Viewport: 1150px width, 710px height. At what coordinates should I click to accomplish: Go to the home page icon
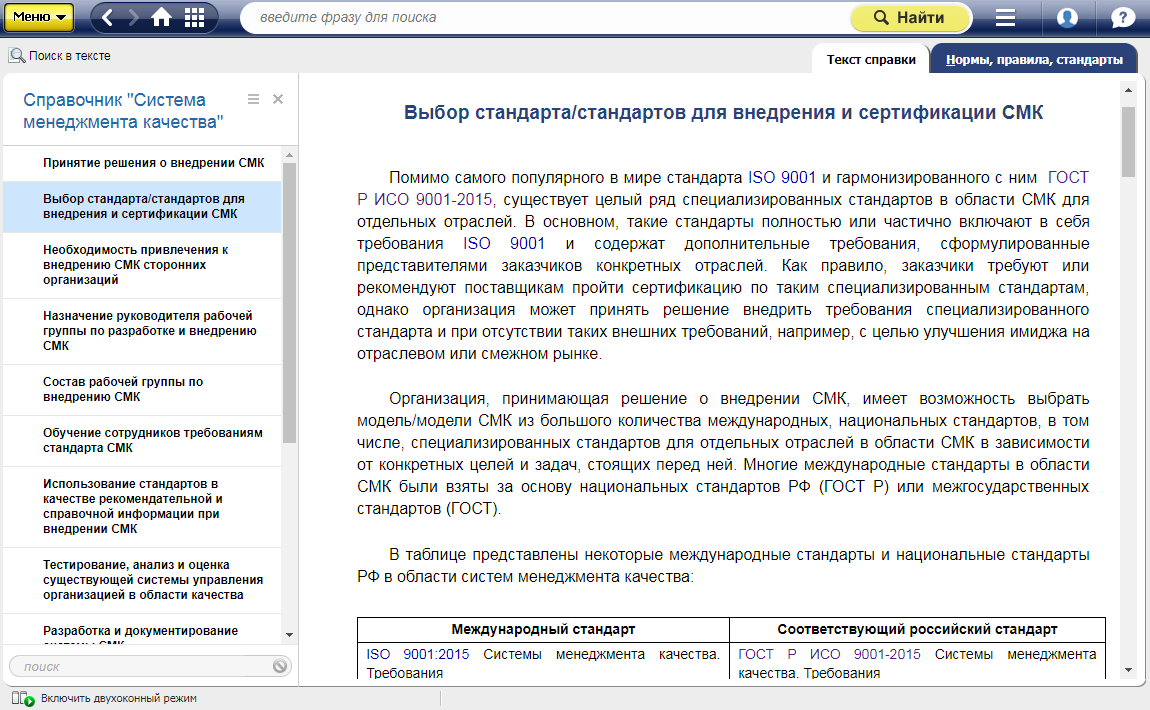(162, 17)
